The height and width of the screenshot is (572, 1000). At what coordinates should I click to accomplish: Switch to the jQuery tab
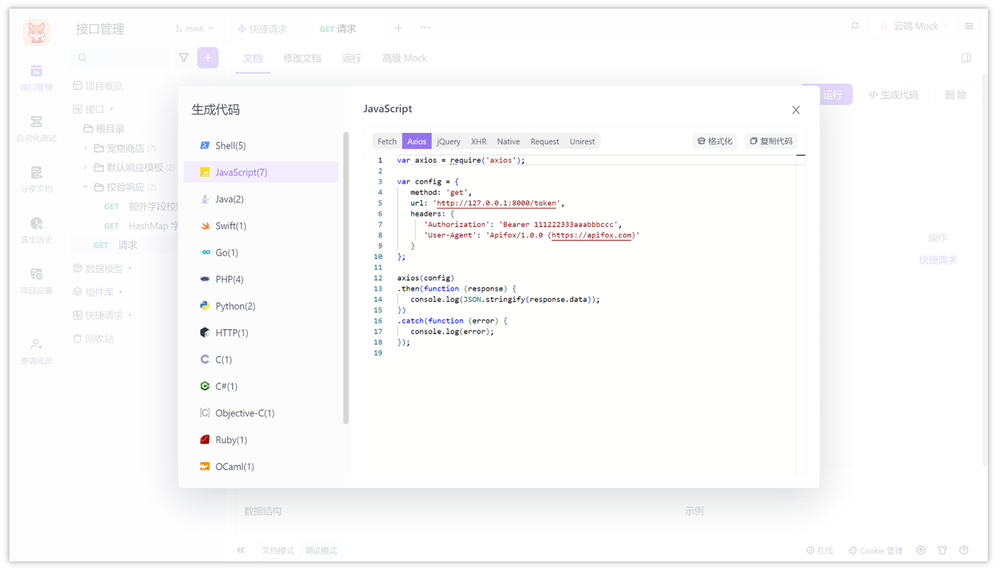click(x=448, y=142)
